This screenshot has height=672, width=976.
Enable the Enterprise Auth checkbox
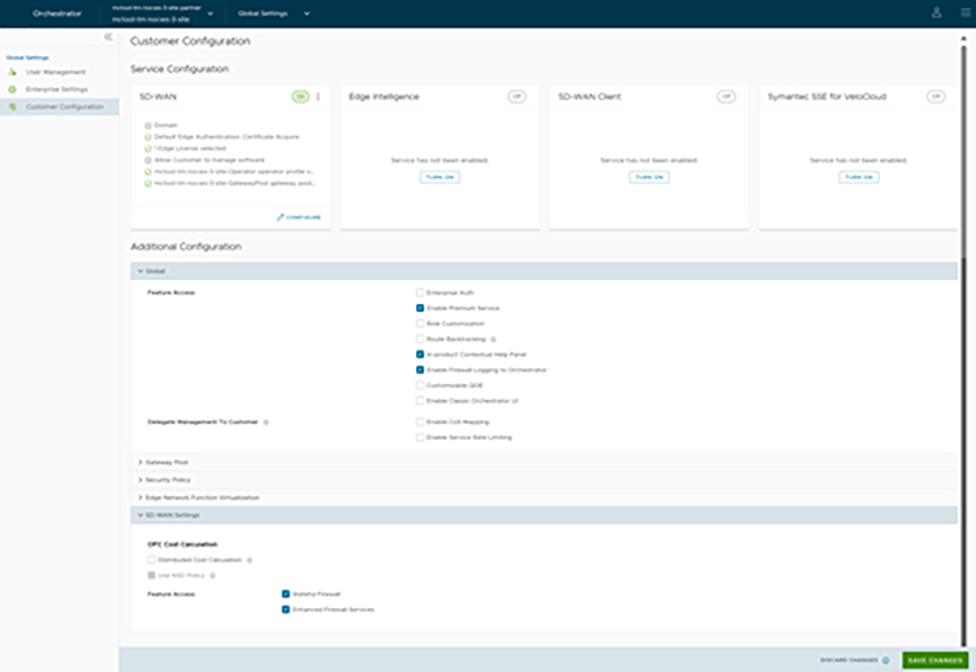coord(421,292)
